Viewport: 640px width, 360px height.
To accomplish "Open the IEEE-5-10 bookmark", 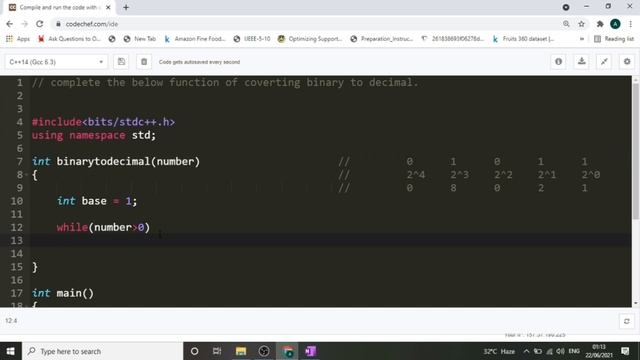I will pos(252,39).
